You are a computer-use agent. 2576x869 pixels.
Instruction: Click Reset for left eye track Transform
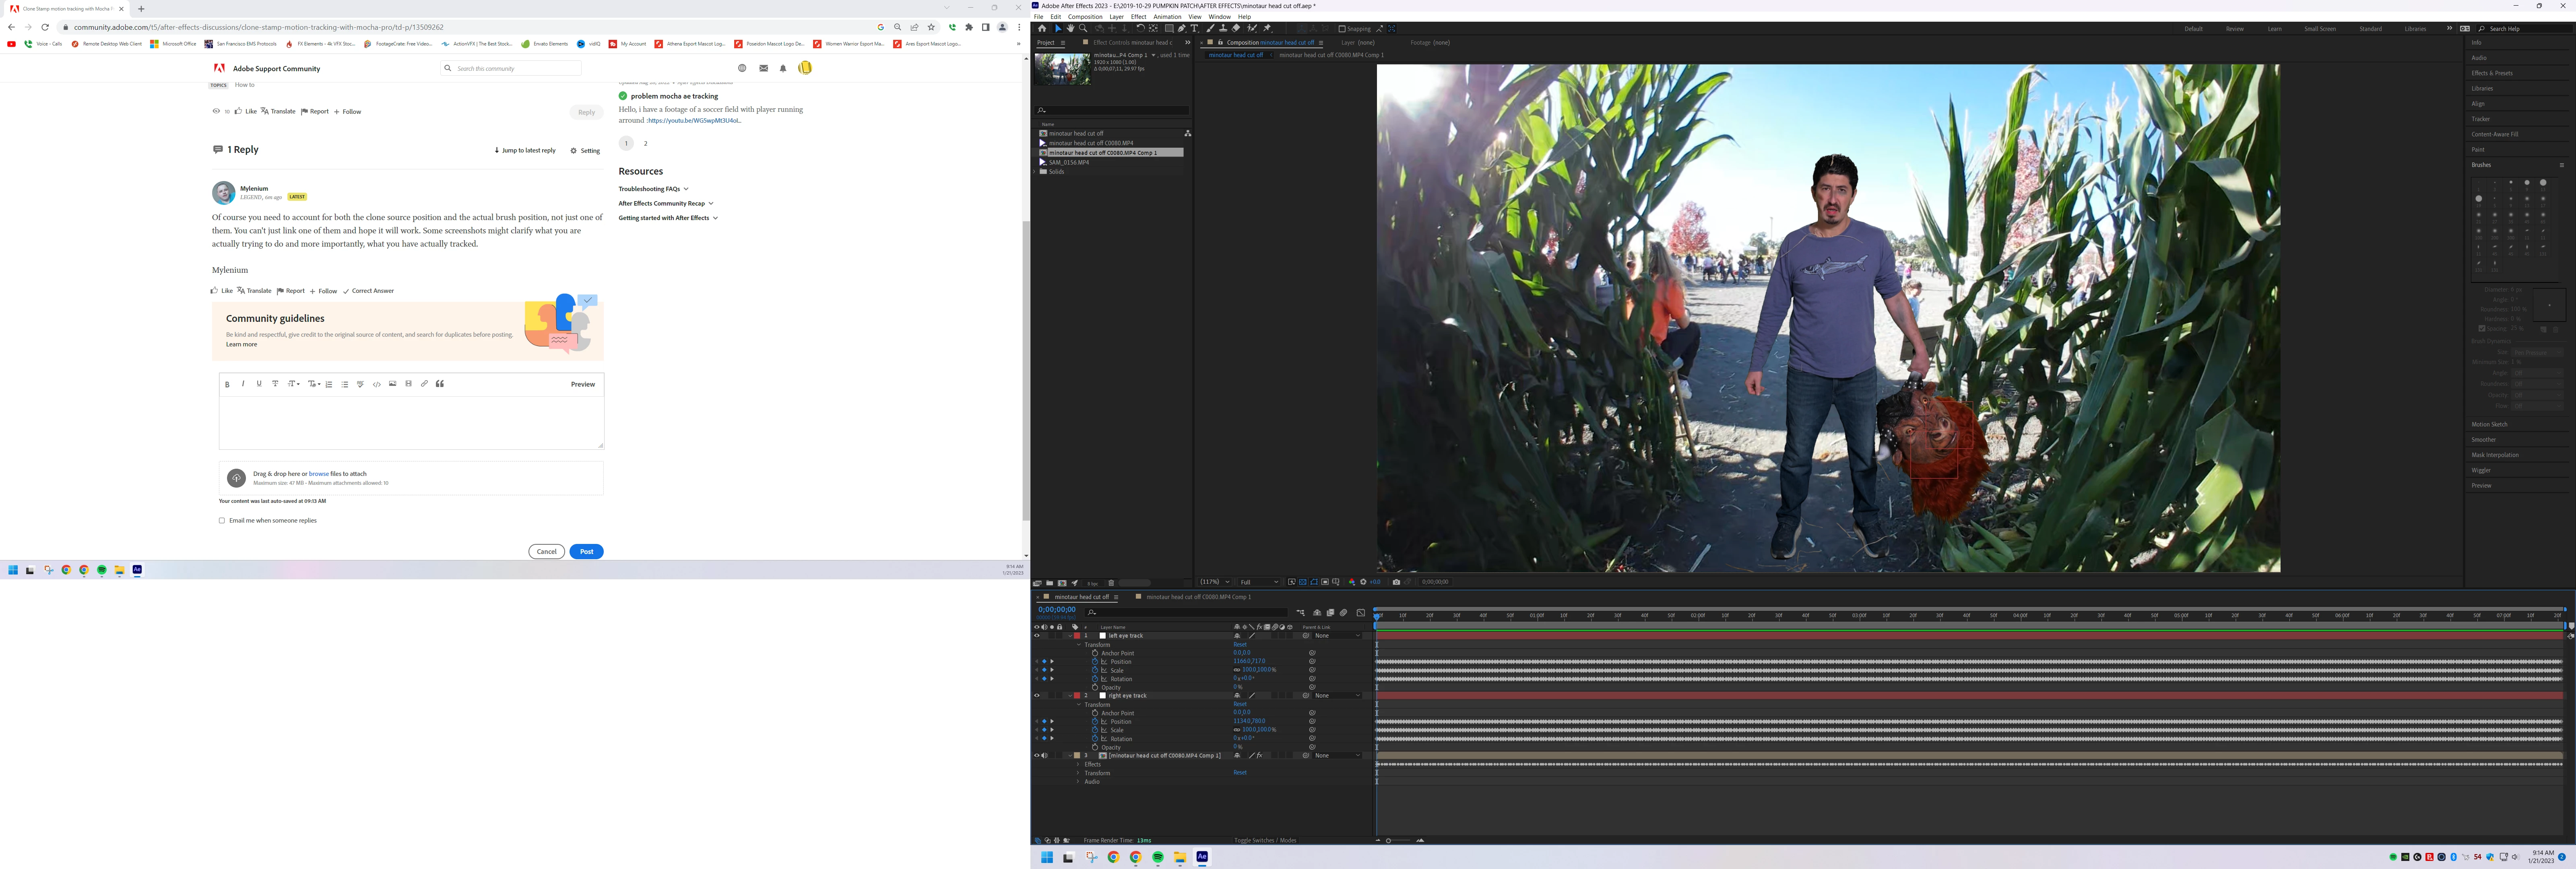[x=1240, y=645]
